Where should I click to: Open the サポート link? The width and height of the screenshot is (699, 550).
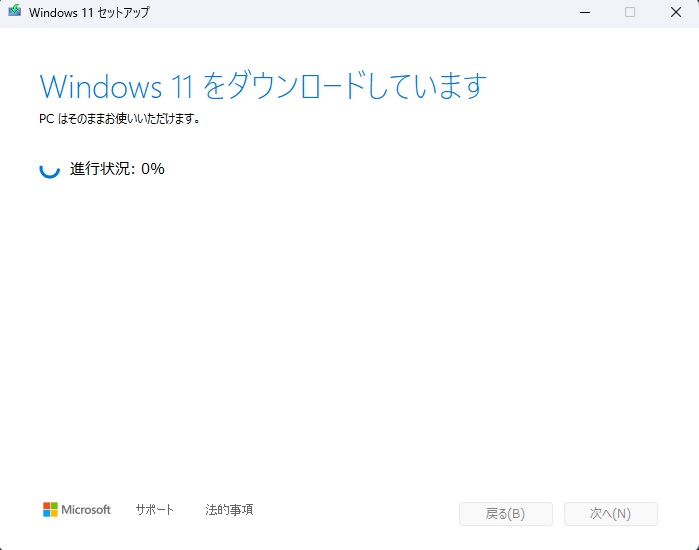tap(155, 509)
